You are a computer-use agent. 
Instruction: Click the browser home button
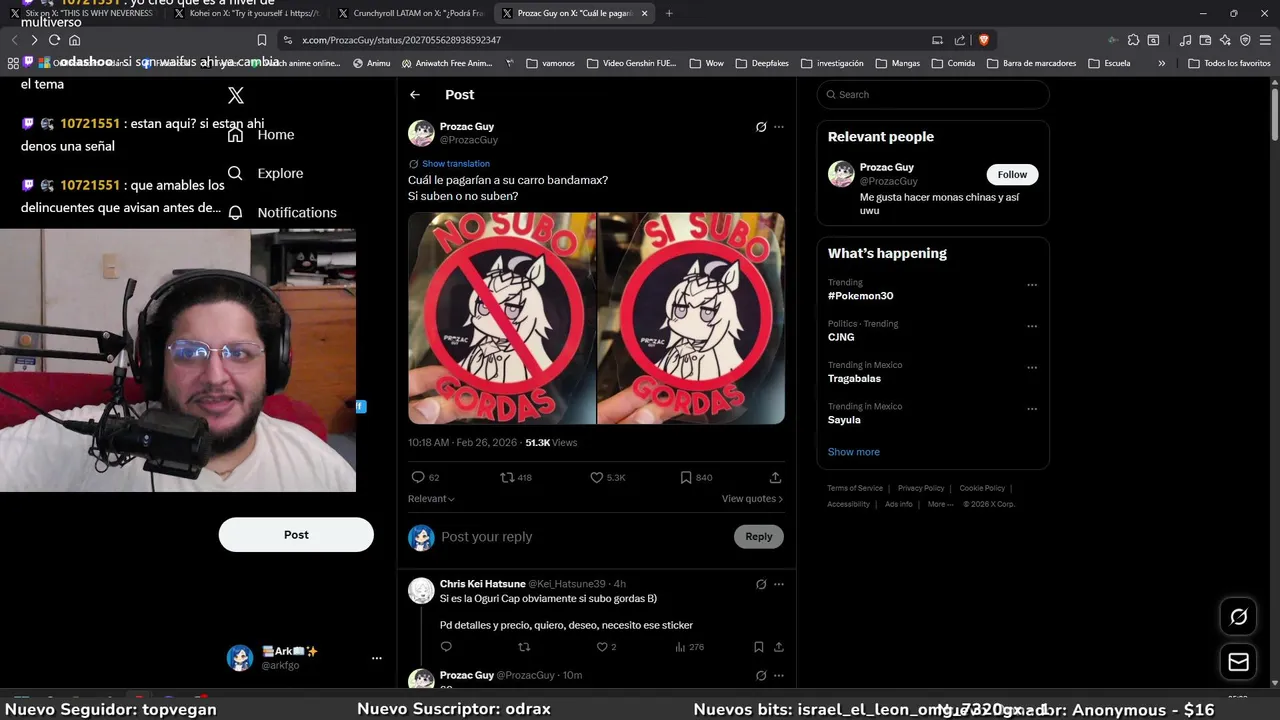pos(74,40)
